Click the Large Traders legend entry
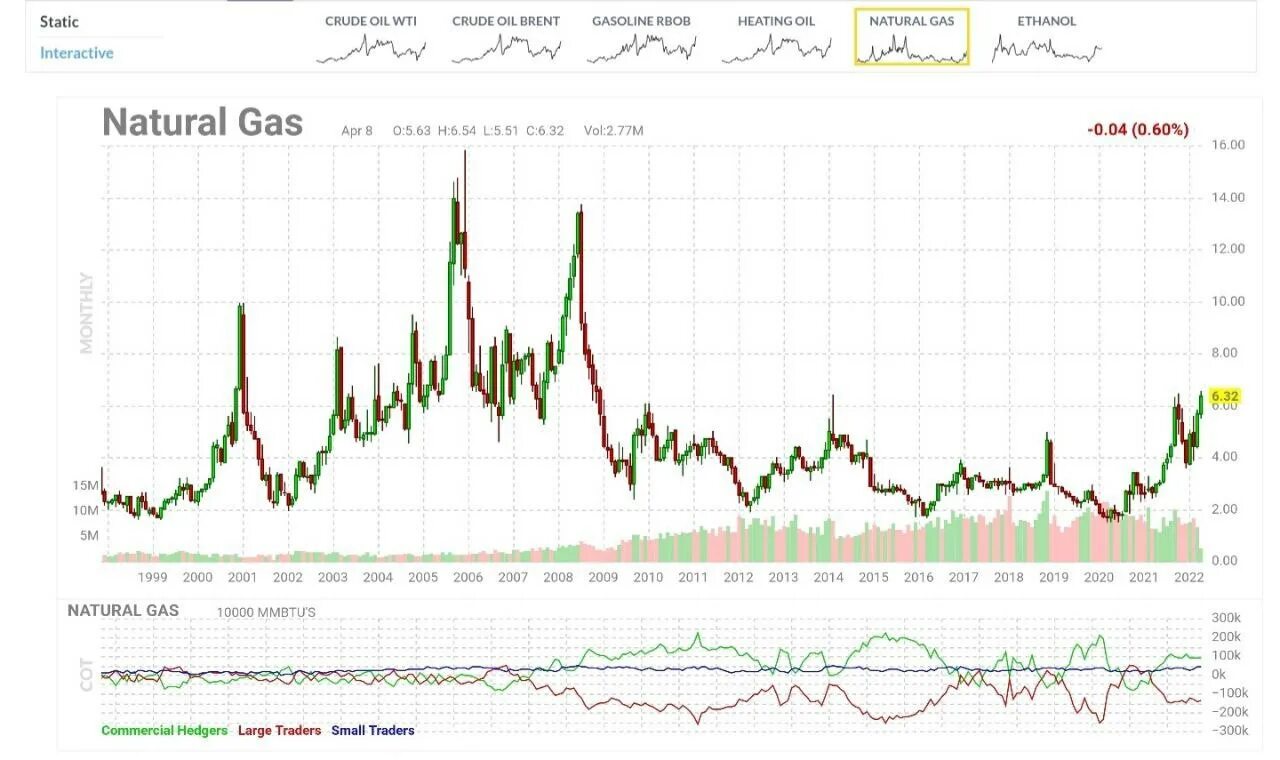Viewport: 1280px width, 760px height. click(x=279, y=731)
